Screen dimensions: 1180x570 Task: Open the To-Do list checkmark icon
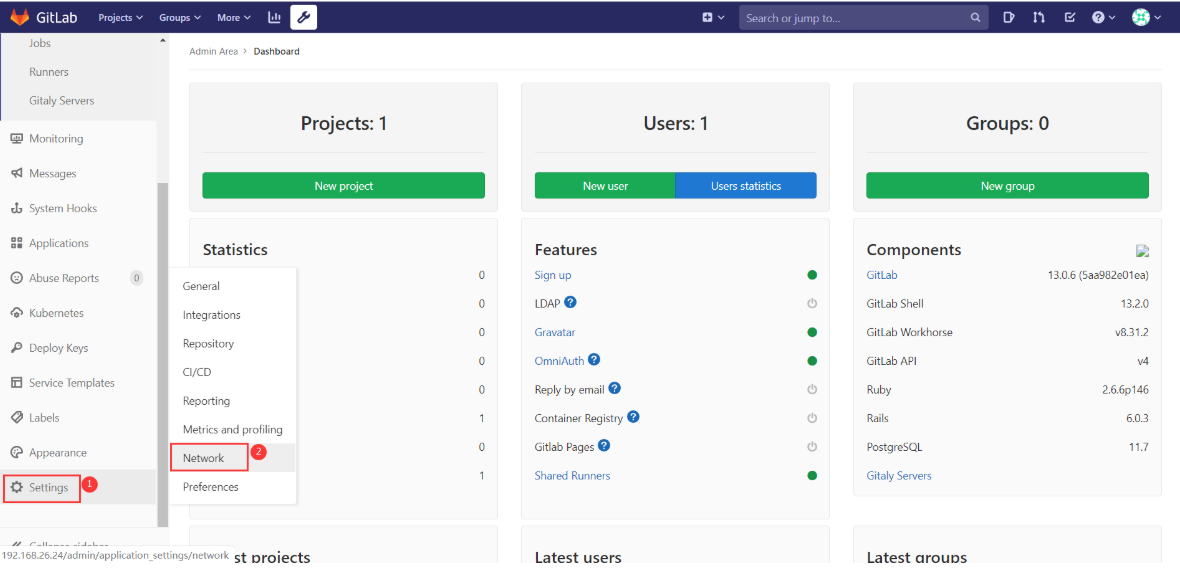point(1069,17)
